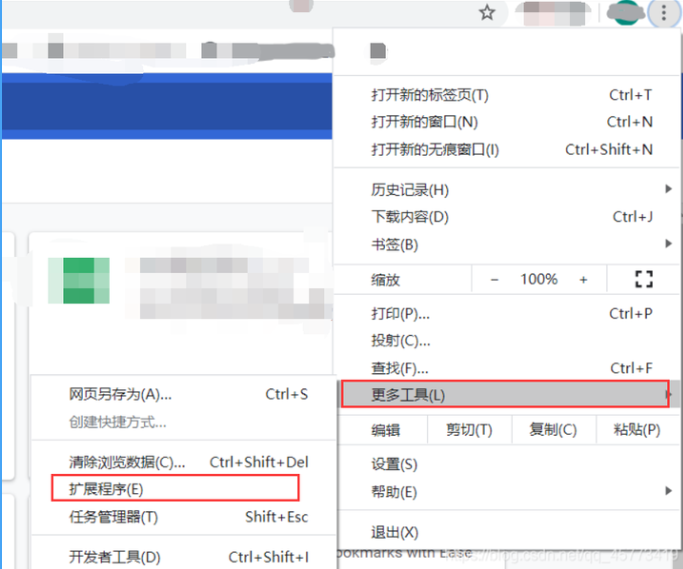Click 剪切(T) button in edit row
The image size is (683, 569).
(469, 430)
